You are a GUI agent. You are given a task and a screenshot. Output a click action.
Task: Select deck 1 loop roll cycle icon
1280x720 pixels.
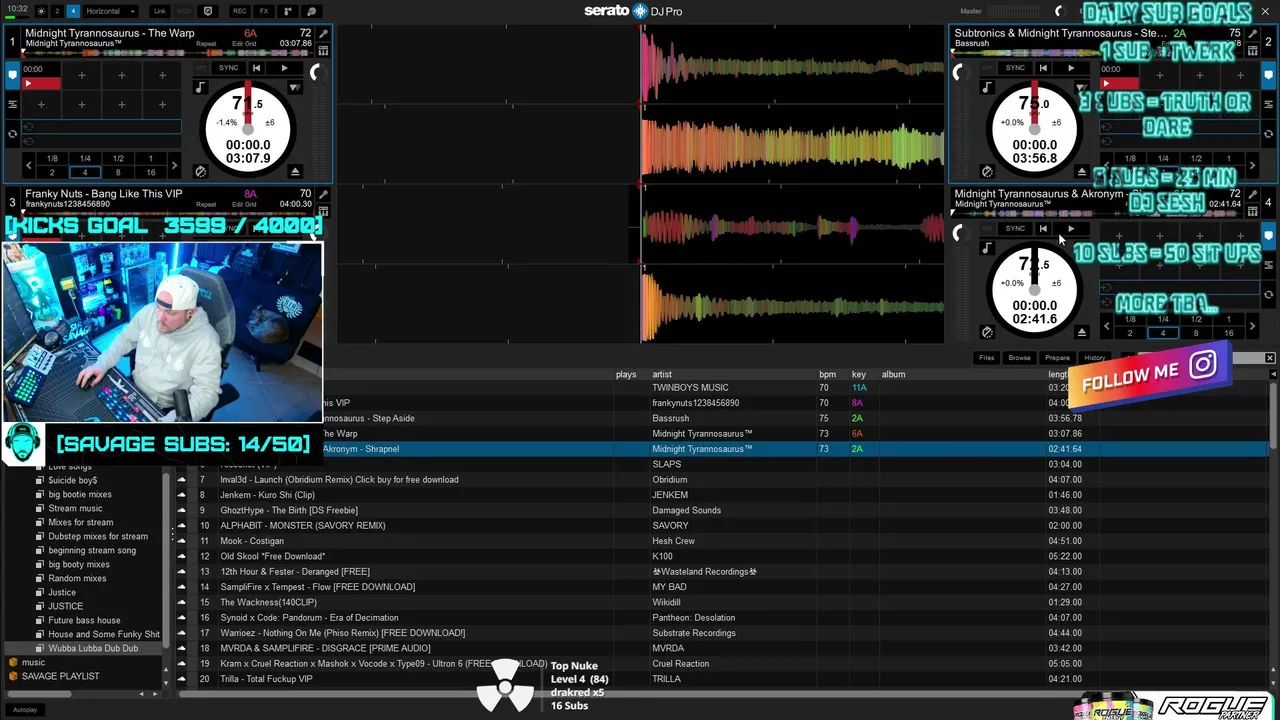click(x=12, y=133)
